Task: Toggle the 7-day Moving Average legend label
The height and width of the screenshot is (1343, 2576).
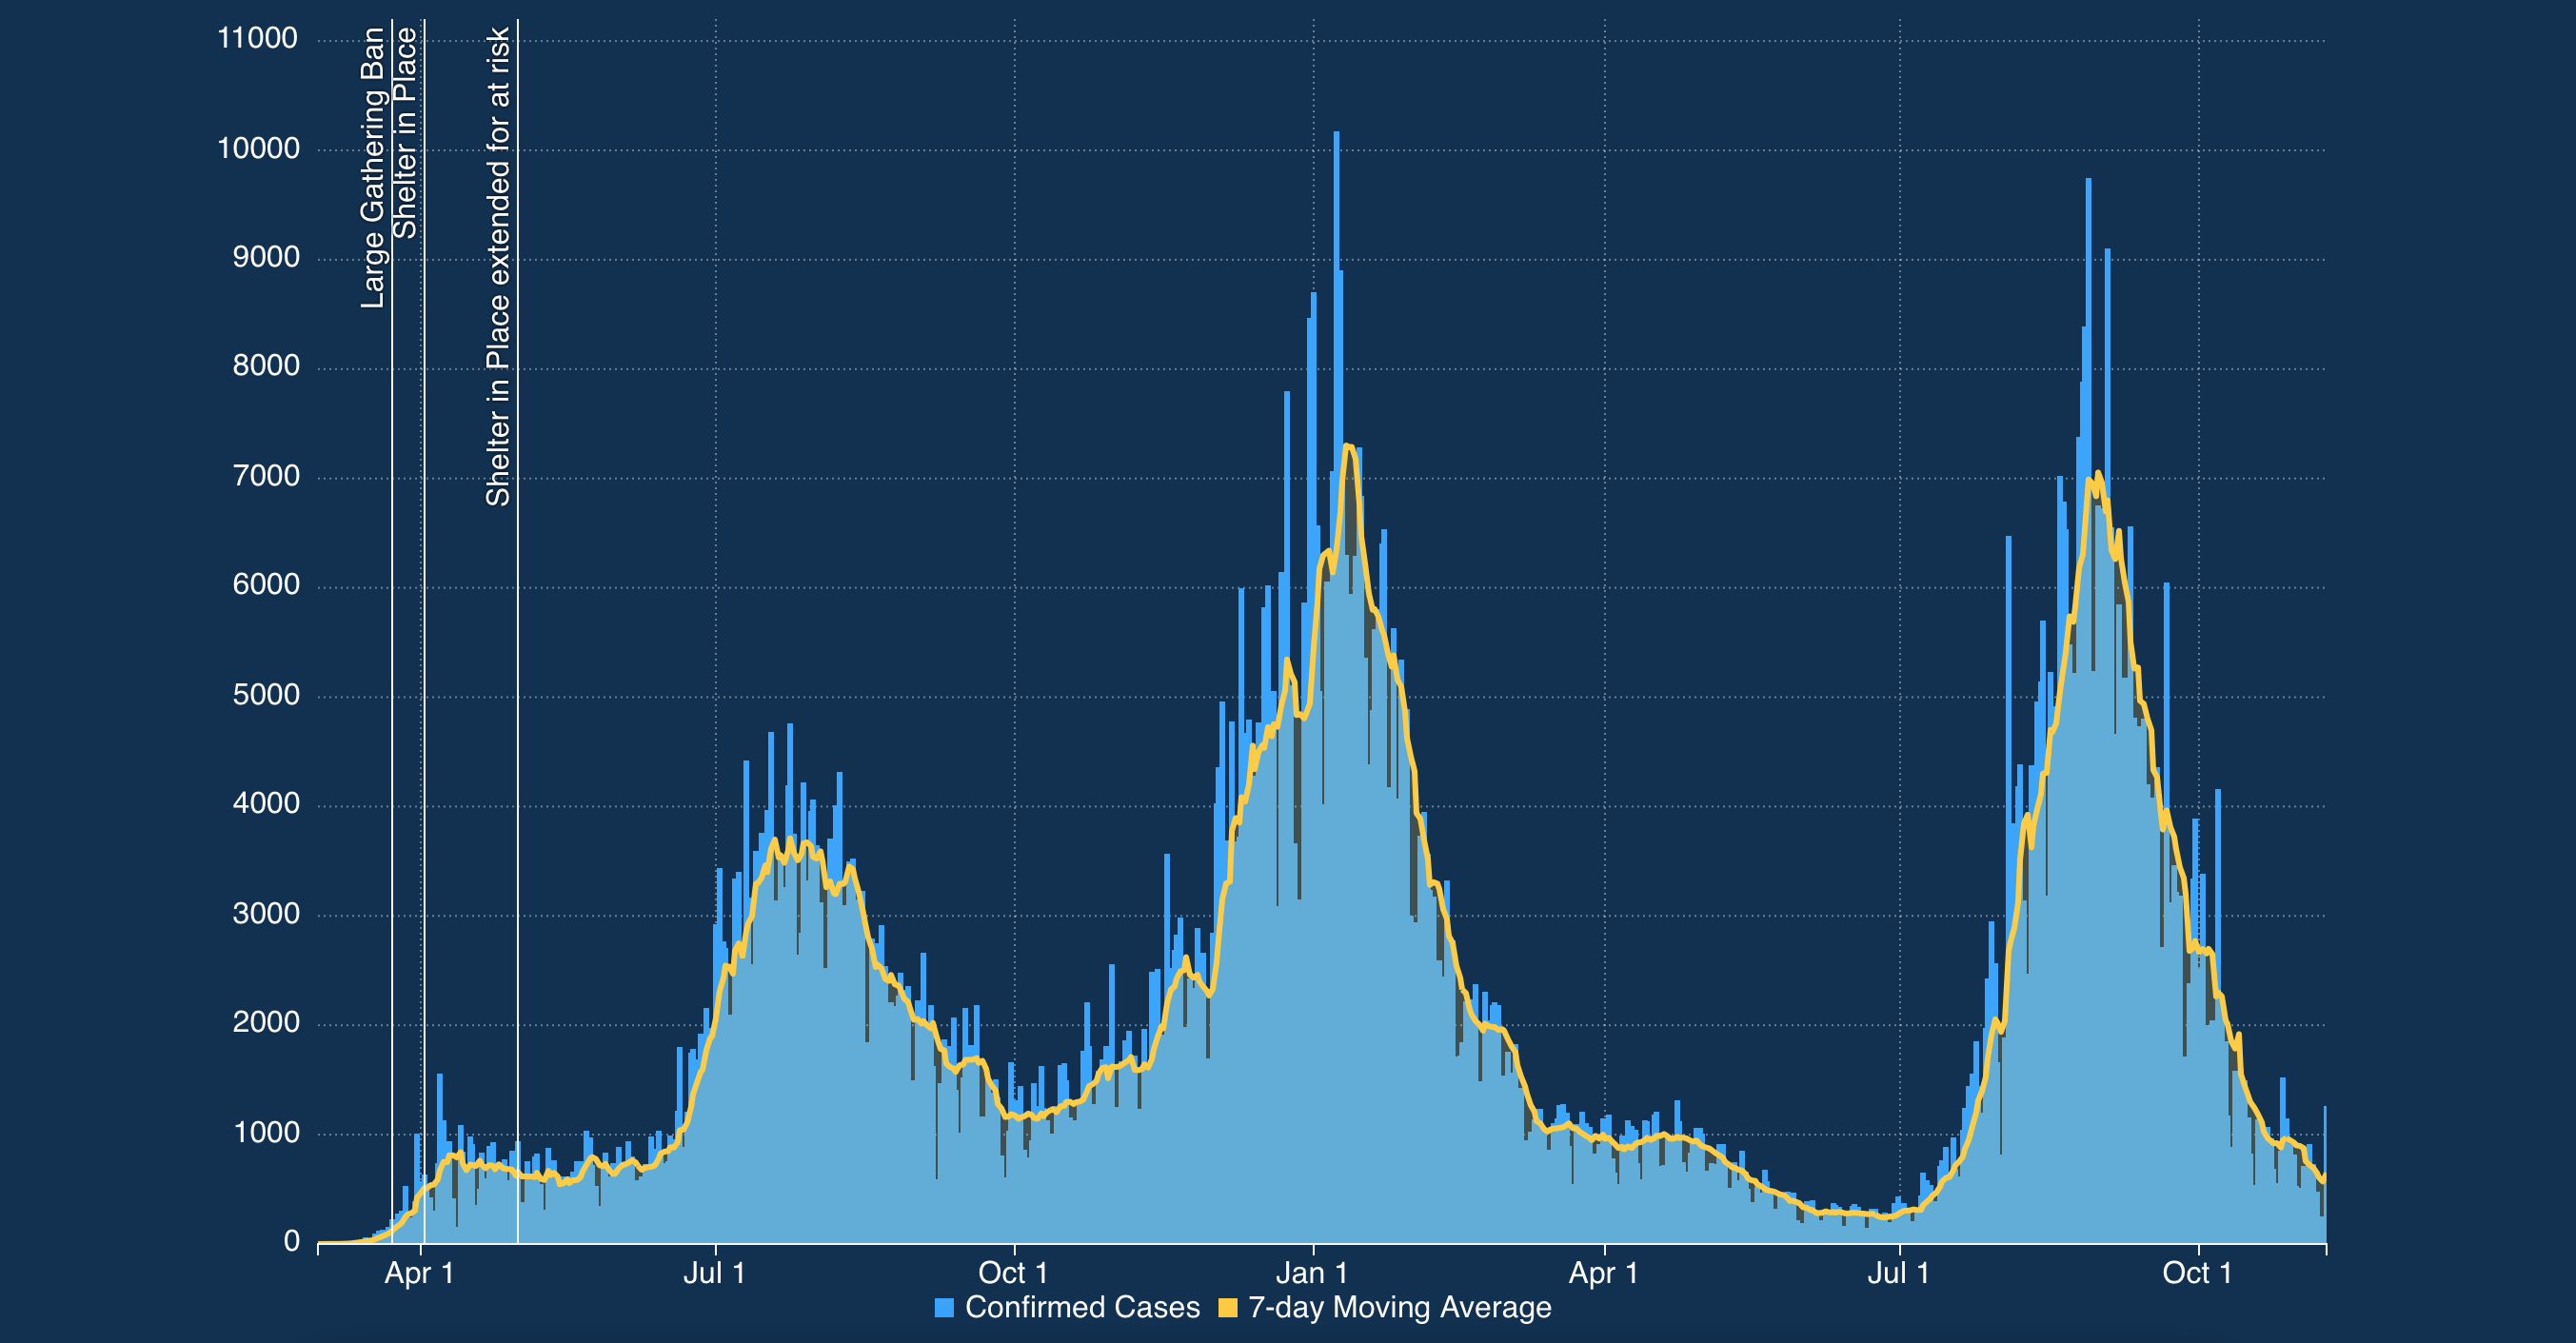Action: coord(1399,1307)
